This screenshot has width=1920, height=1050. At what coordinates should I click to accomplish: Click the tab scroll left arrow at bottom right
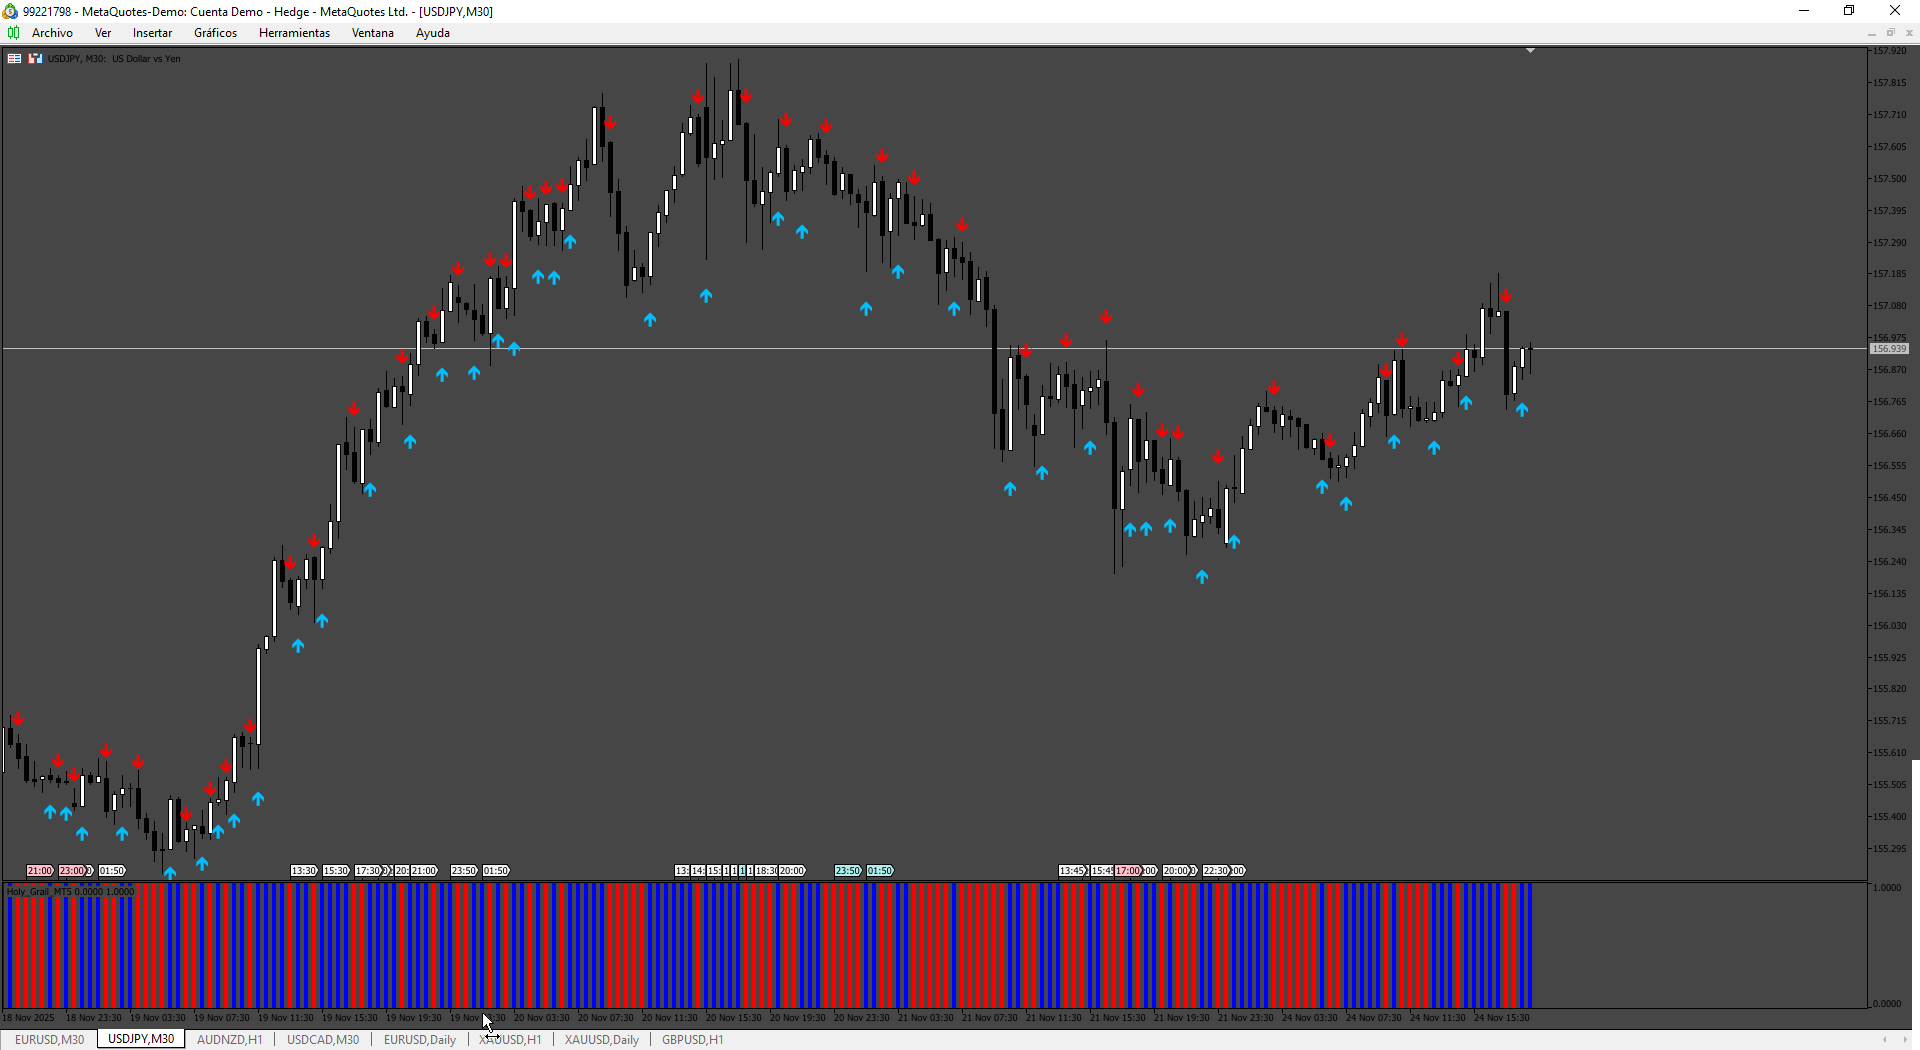[x=1885, y=1039]
